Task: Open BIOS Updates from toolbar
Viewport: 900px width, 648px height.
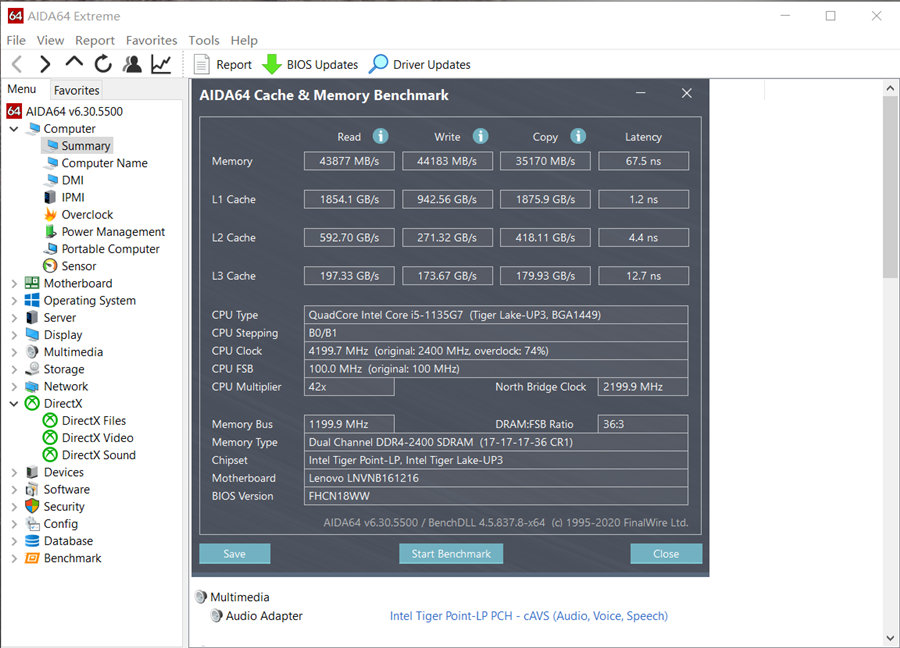Action: (310, 64)
